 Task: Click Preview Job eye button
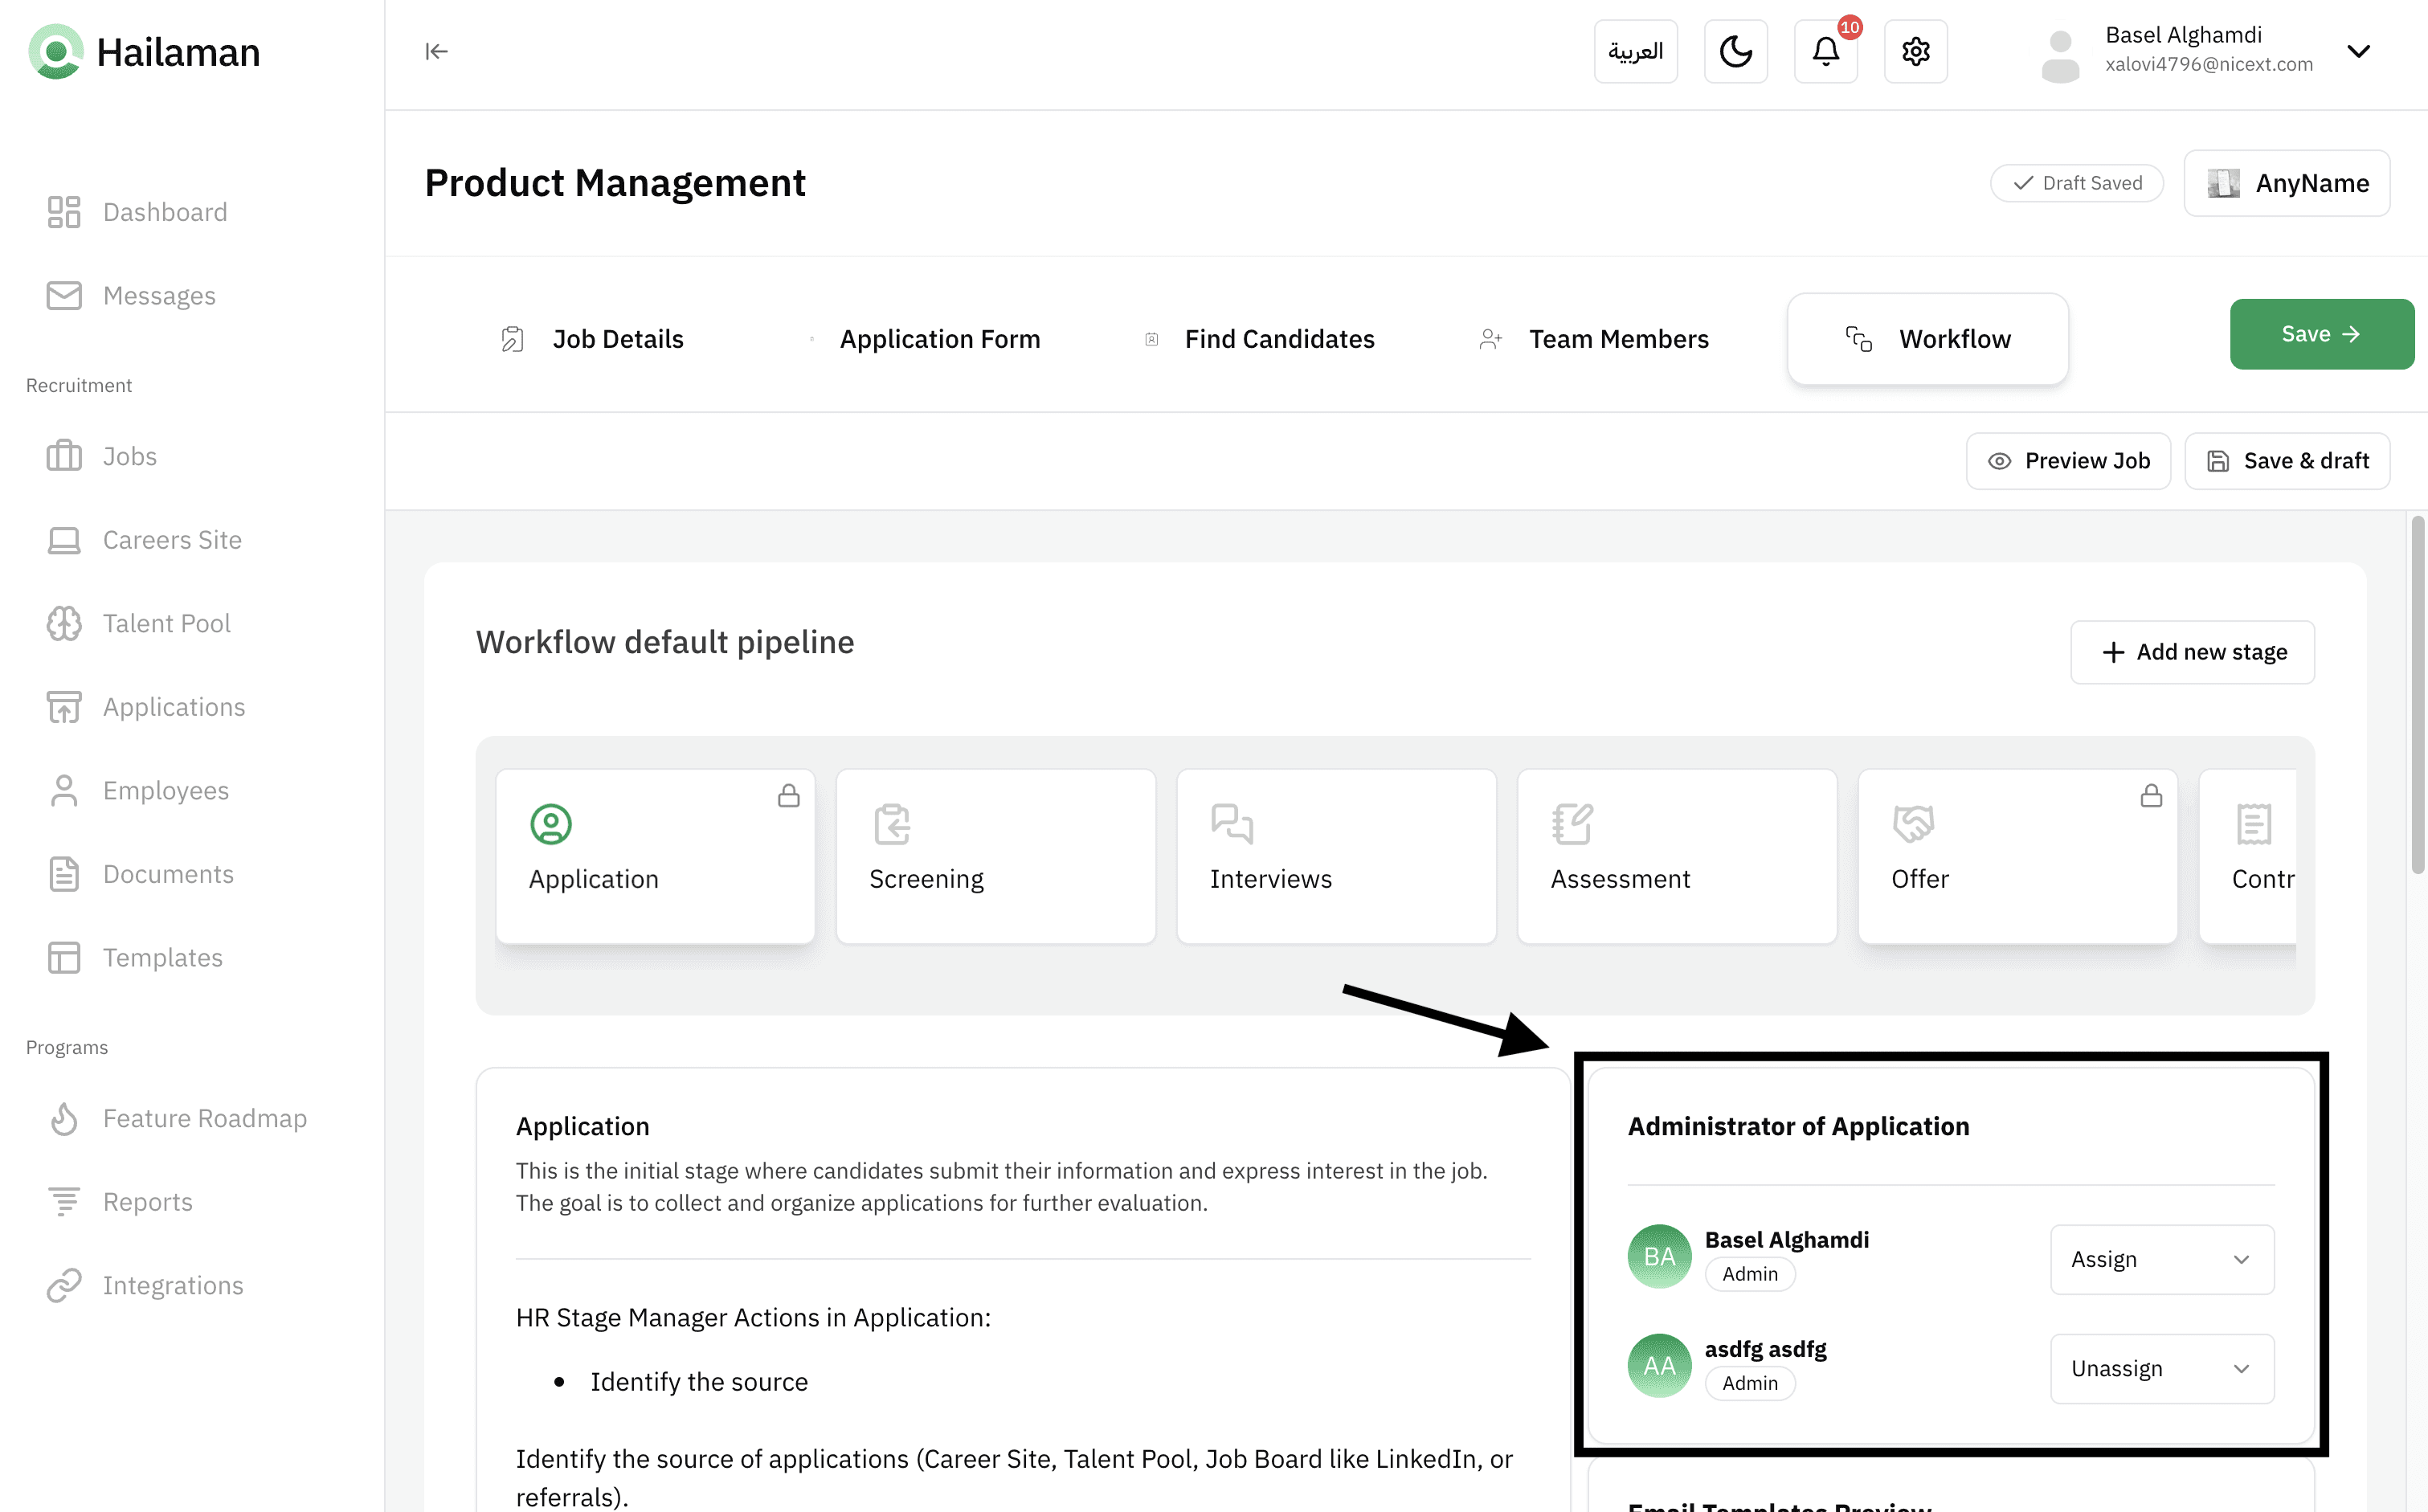pos(2067,461)
